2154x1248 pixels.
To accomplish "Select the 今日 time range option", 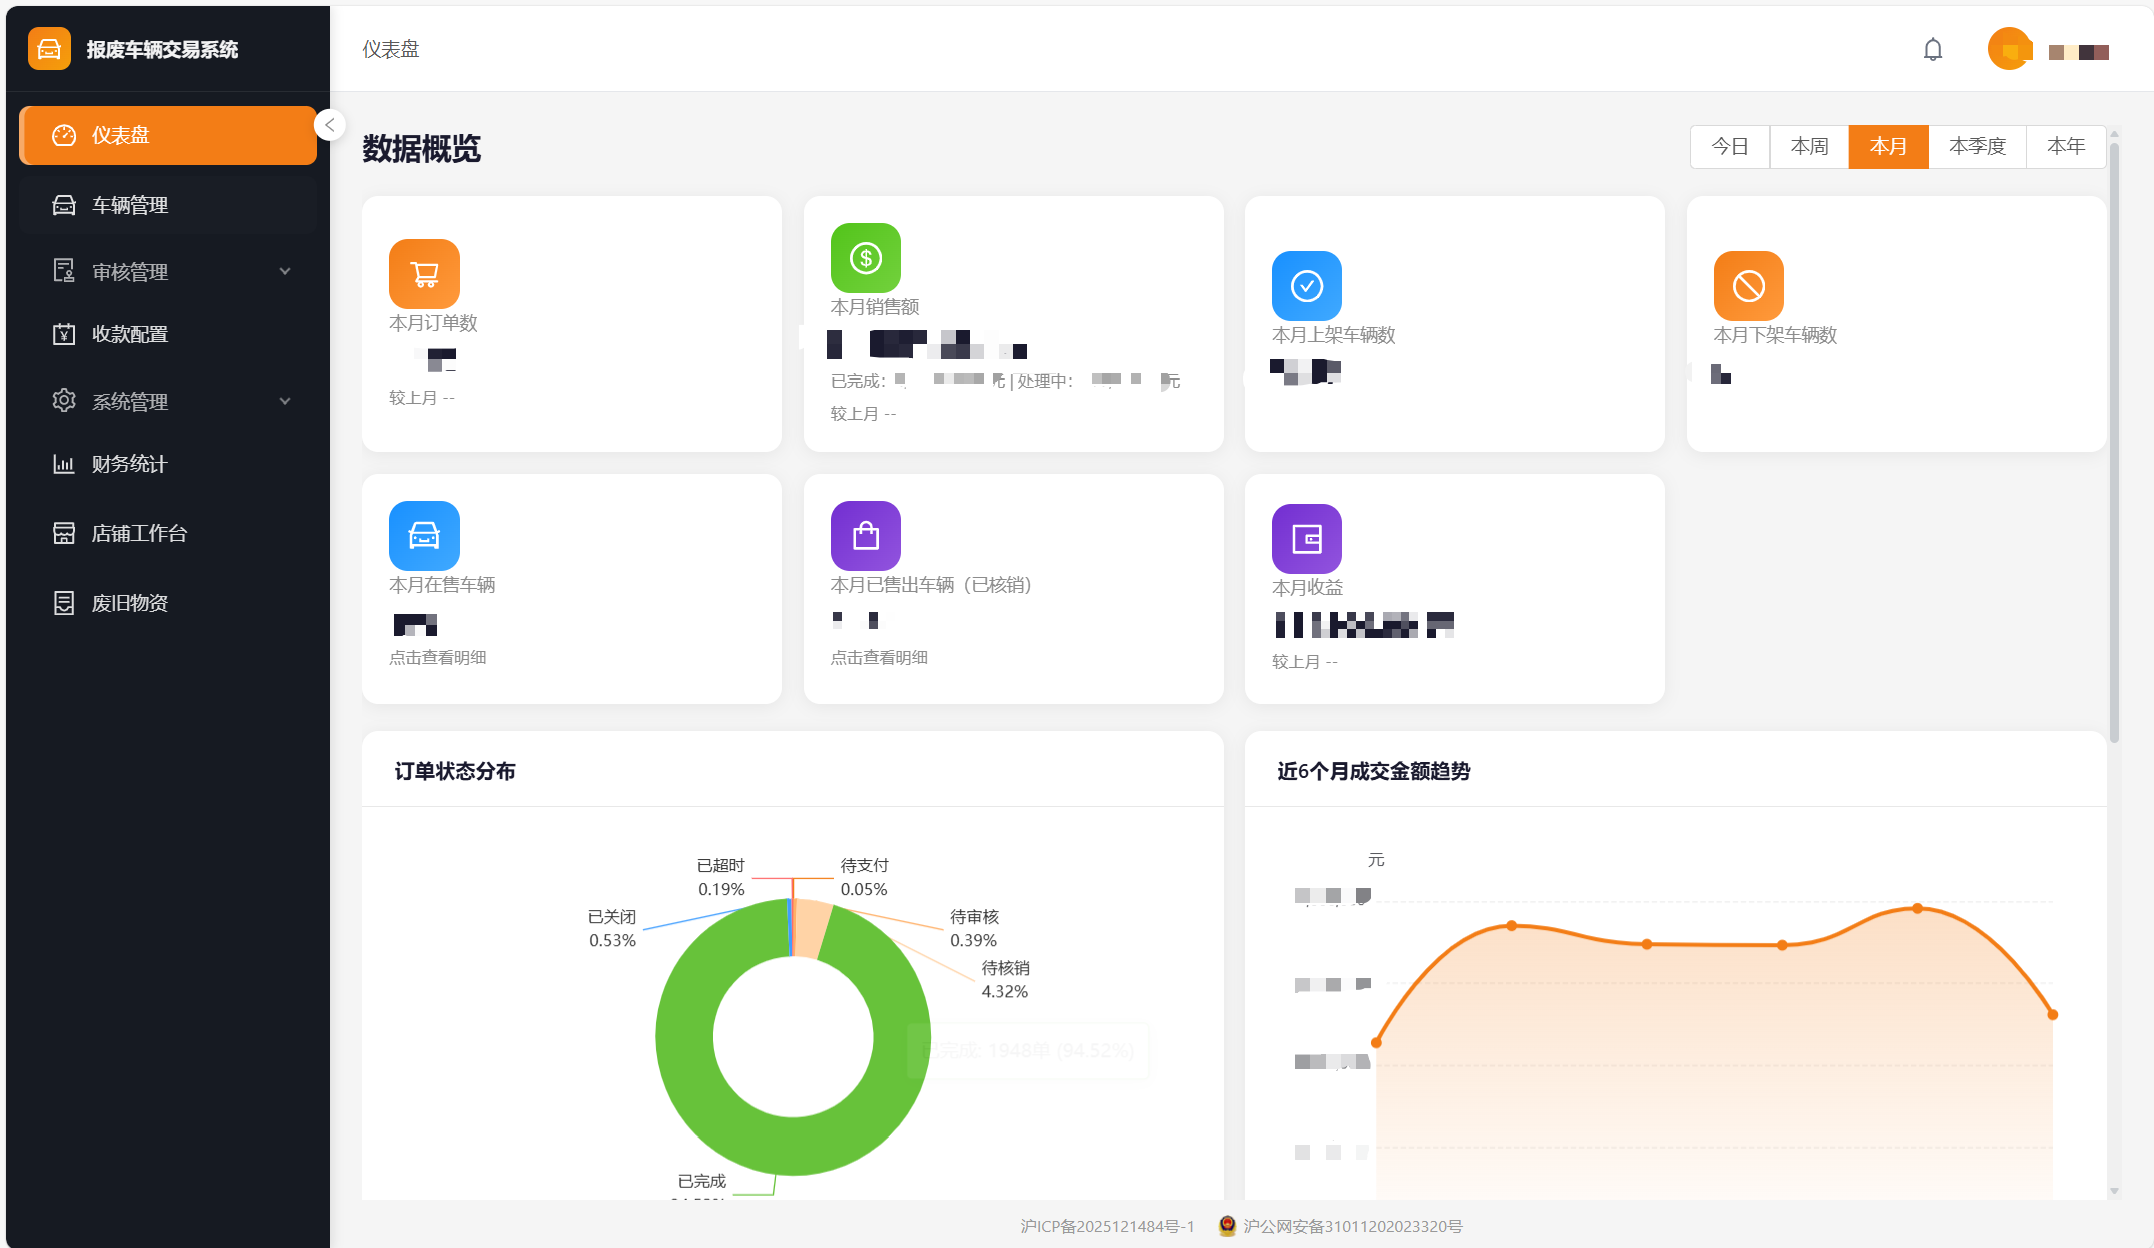I will click(x=1730, y=147).
